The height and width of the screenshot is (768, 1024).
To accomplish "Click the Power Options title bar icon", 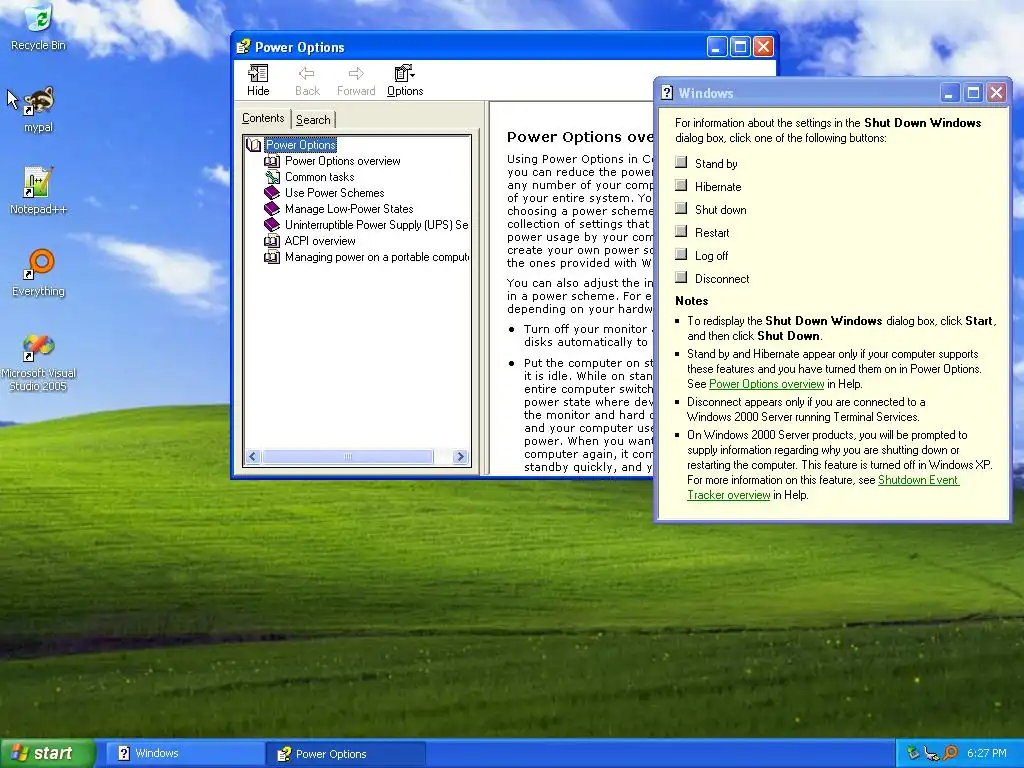I will pos(243,46).
